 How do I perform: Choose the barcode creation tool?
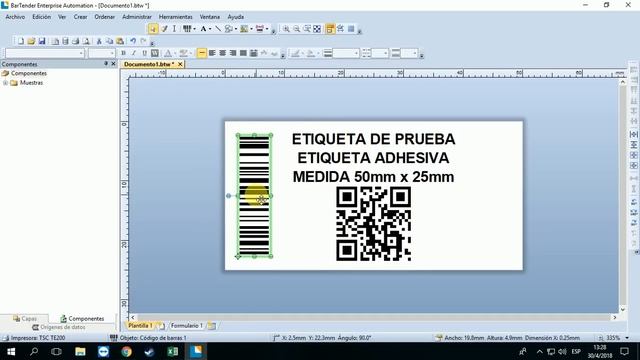187,29
